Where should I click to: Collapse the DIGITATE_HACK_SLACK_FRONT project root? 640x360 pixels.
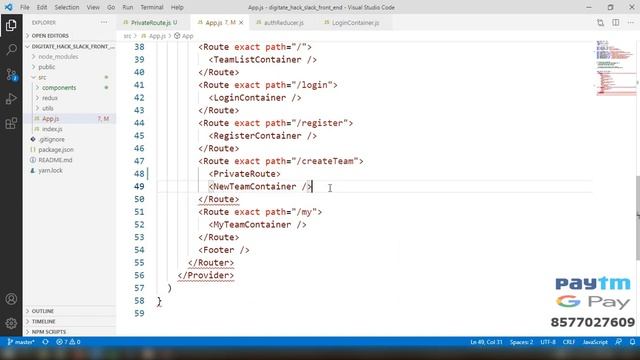pos(69,46)
